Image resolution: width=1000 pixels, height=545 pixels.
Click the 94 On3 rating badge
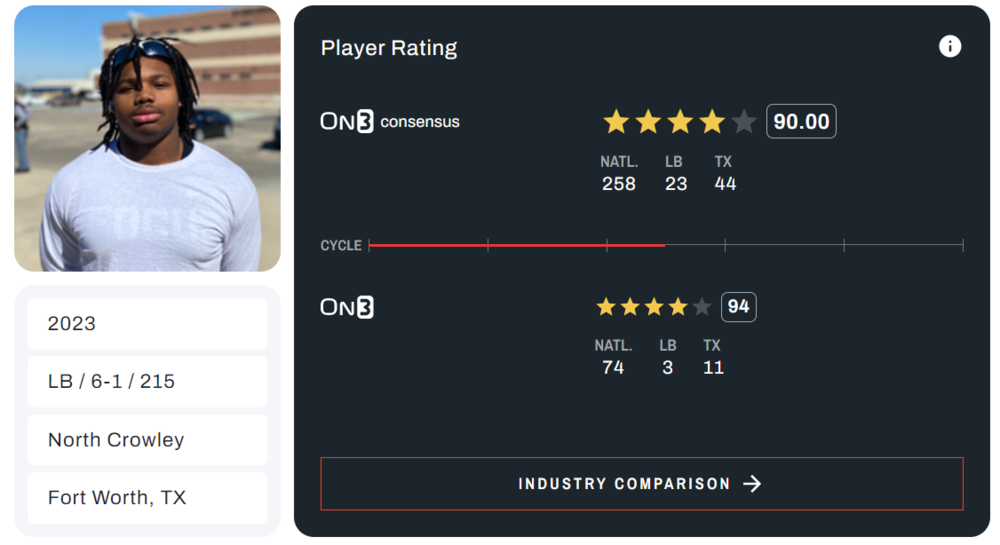[738, 307]
